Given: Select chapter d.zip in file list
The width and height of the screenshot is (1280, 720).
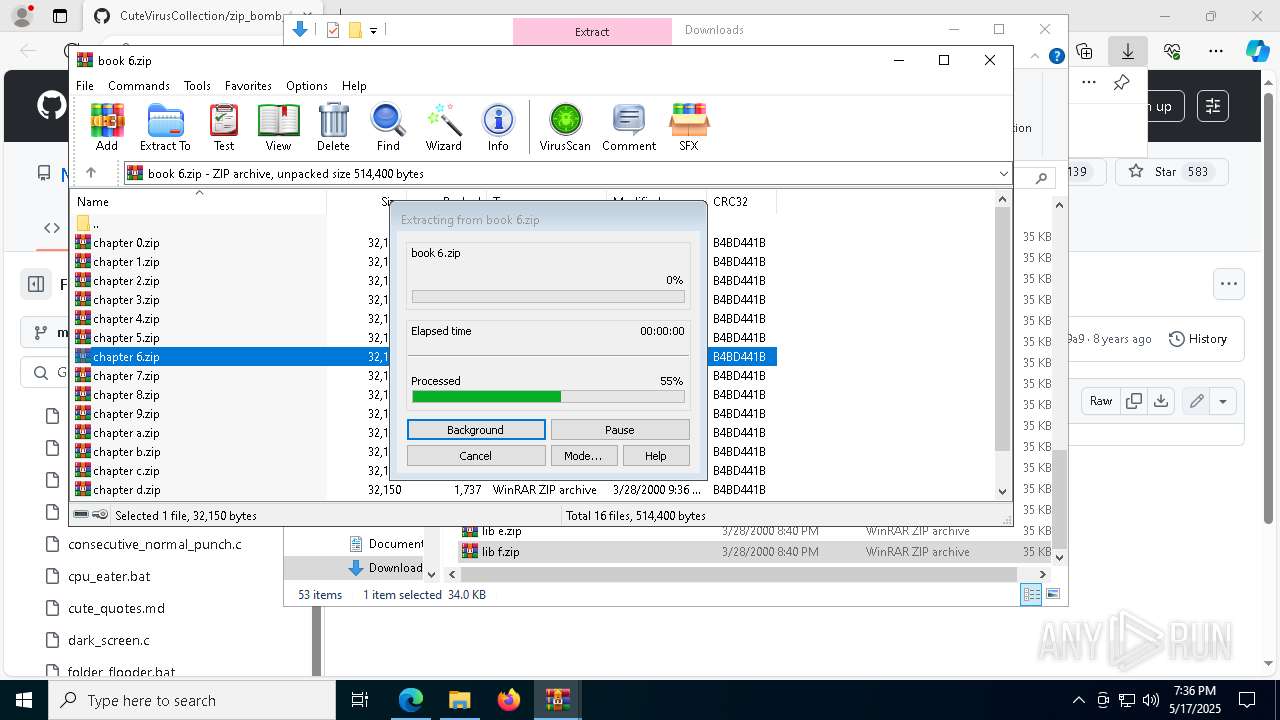Looking at the screenshot, I should (x=126, y=490).
